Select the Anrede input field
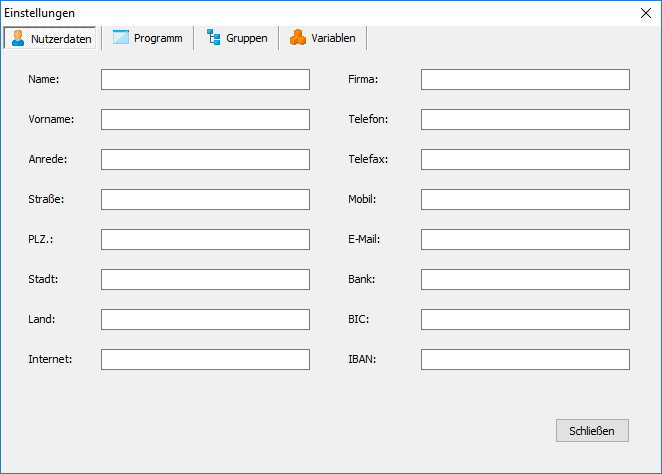The width and height of the screenshot is (662, 474). pos(205,159)
